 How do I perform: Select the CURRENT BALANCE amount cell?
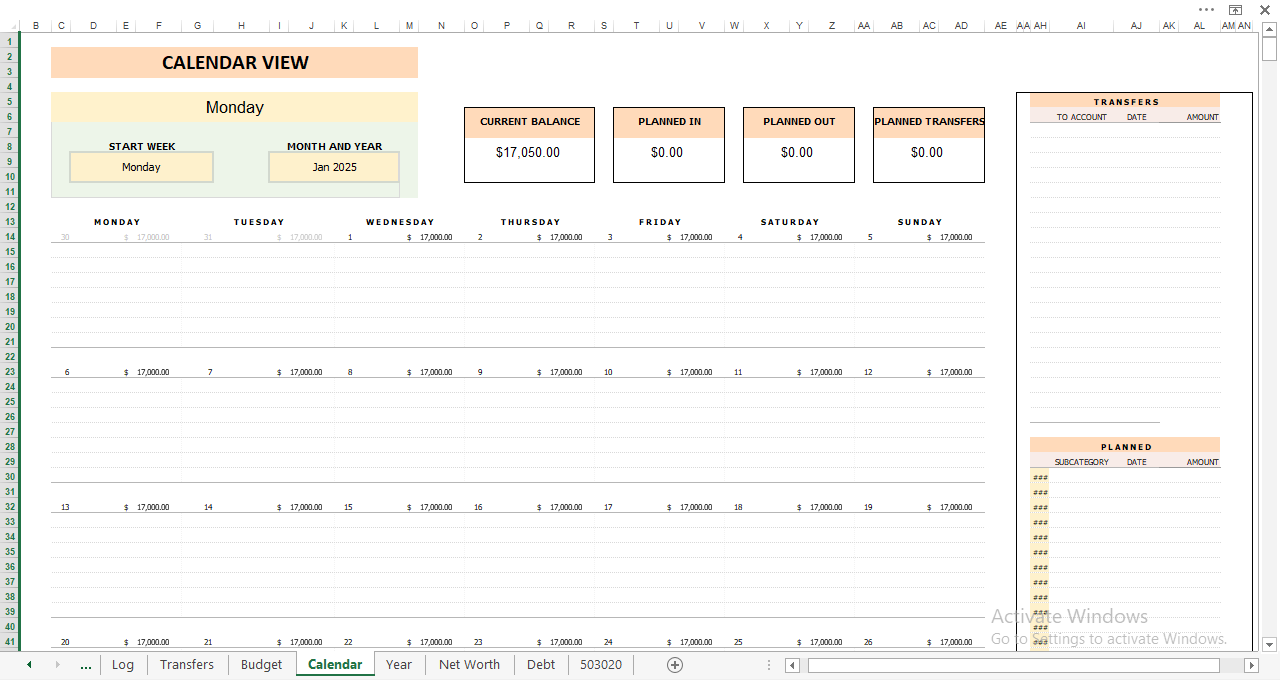(x=529, y=153)
